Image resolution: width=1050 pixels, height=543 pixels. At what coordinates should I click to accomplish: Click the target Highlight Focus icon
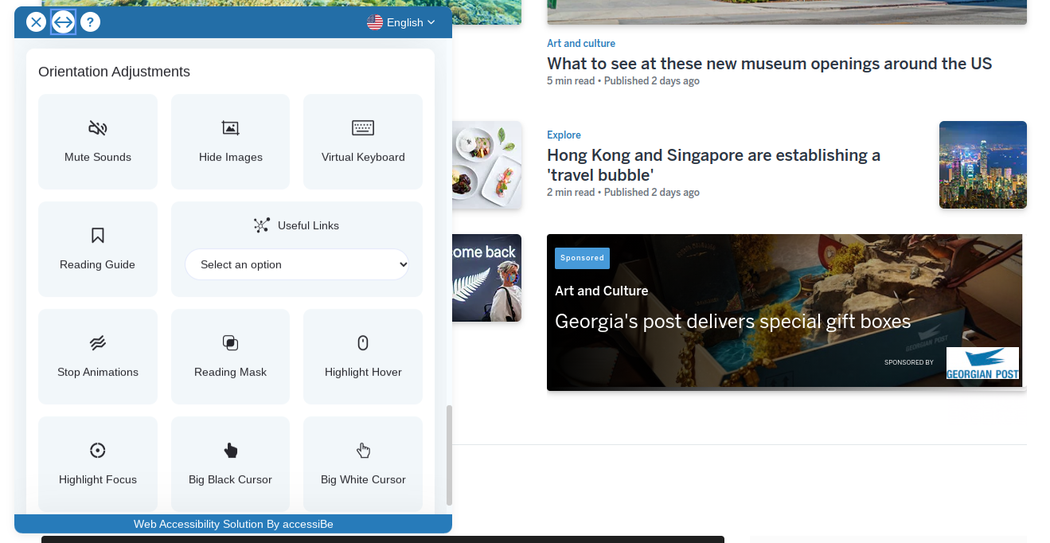(x=98, y=451)
